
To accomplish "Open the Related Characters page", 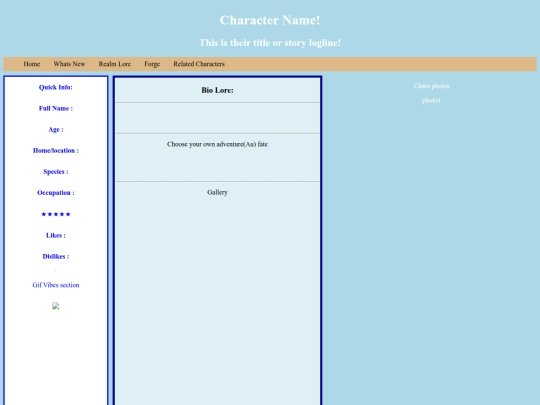I will pos(199,64).
